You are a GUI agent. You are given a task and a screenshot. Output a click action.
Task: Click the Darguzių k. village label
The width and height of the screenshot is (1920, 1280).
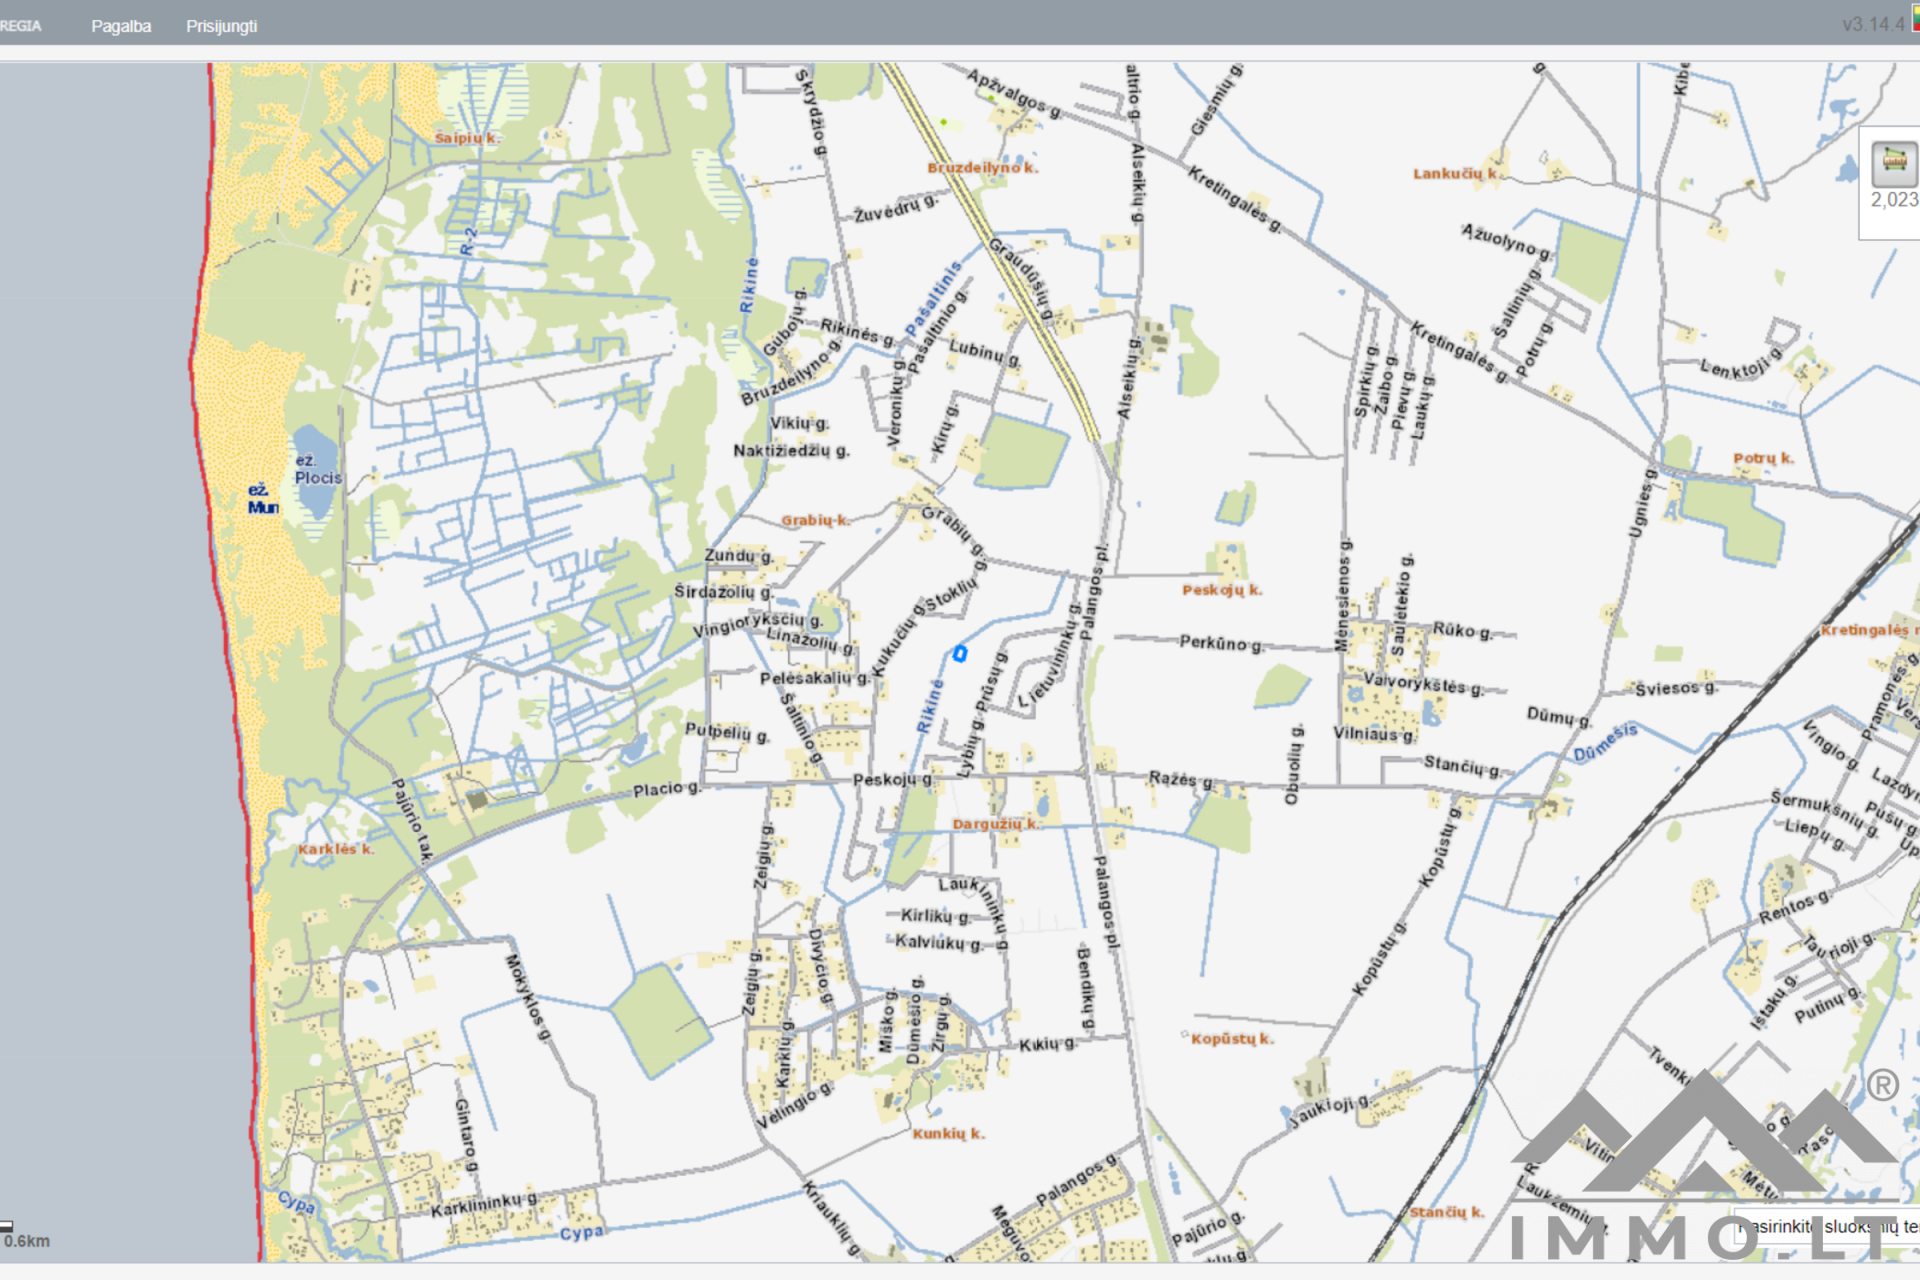click(x=994, y=824)
